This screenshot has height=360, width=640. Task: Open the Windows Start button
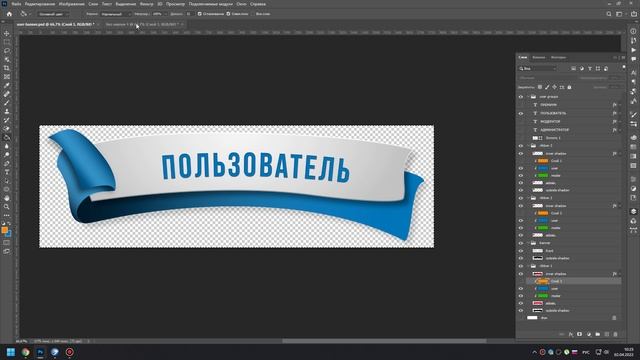(x=11, y=352)
